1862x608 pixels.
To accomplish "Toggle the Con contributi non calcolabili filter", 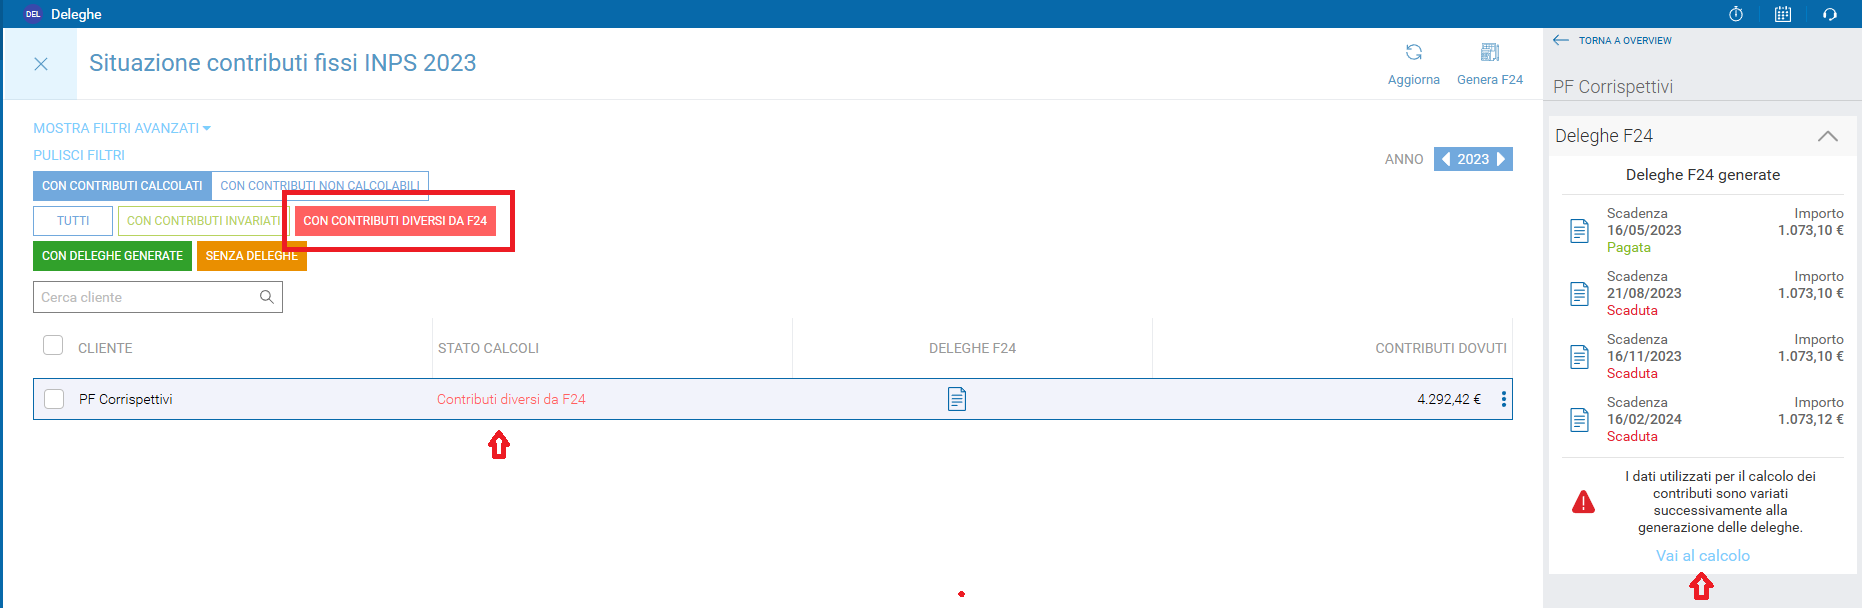I will (x=320, y=186).
